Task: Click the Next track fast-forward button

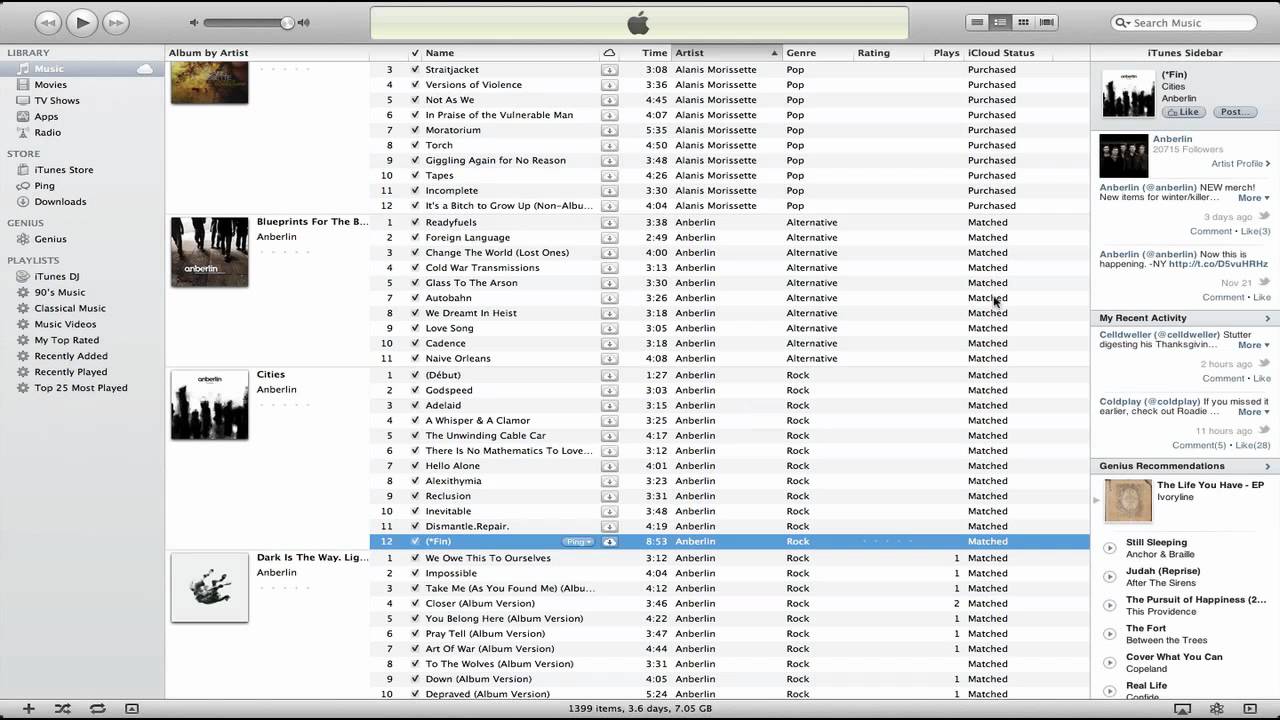Action: (x=116, y=22)
